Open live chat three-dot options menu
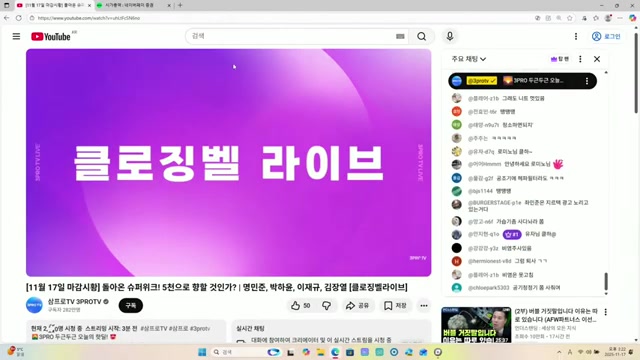Image resolution: width=640 pixels, height=360 pixels. coord(580,59)
